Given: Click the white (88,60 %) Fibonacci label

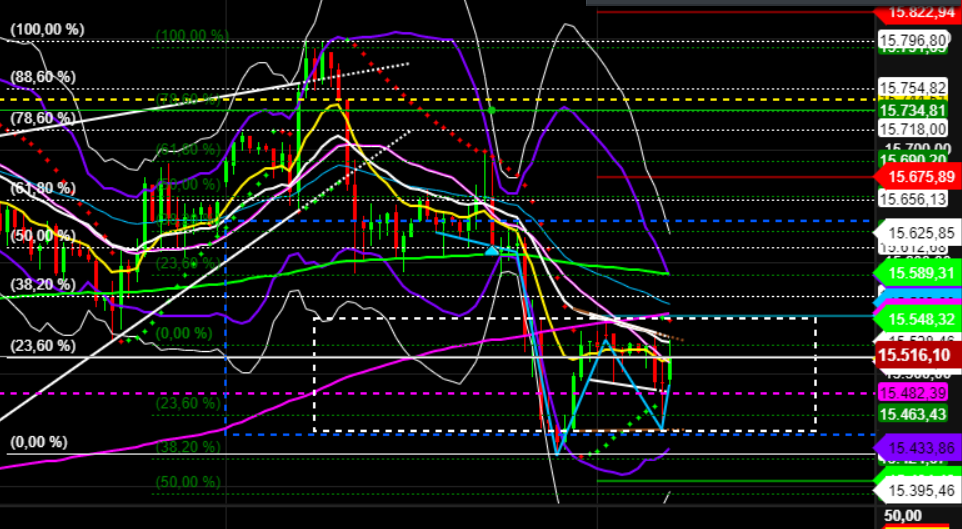Looking at the screenshot, I should point(43,77).
